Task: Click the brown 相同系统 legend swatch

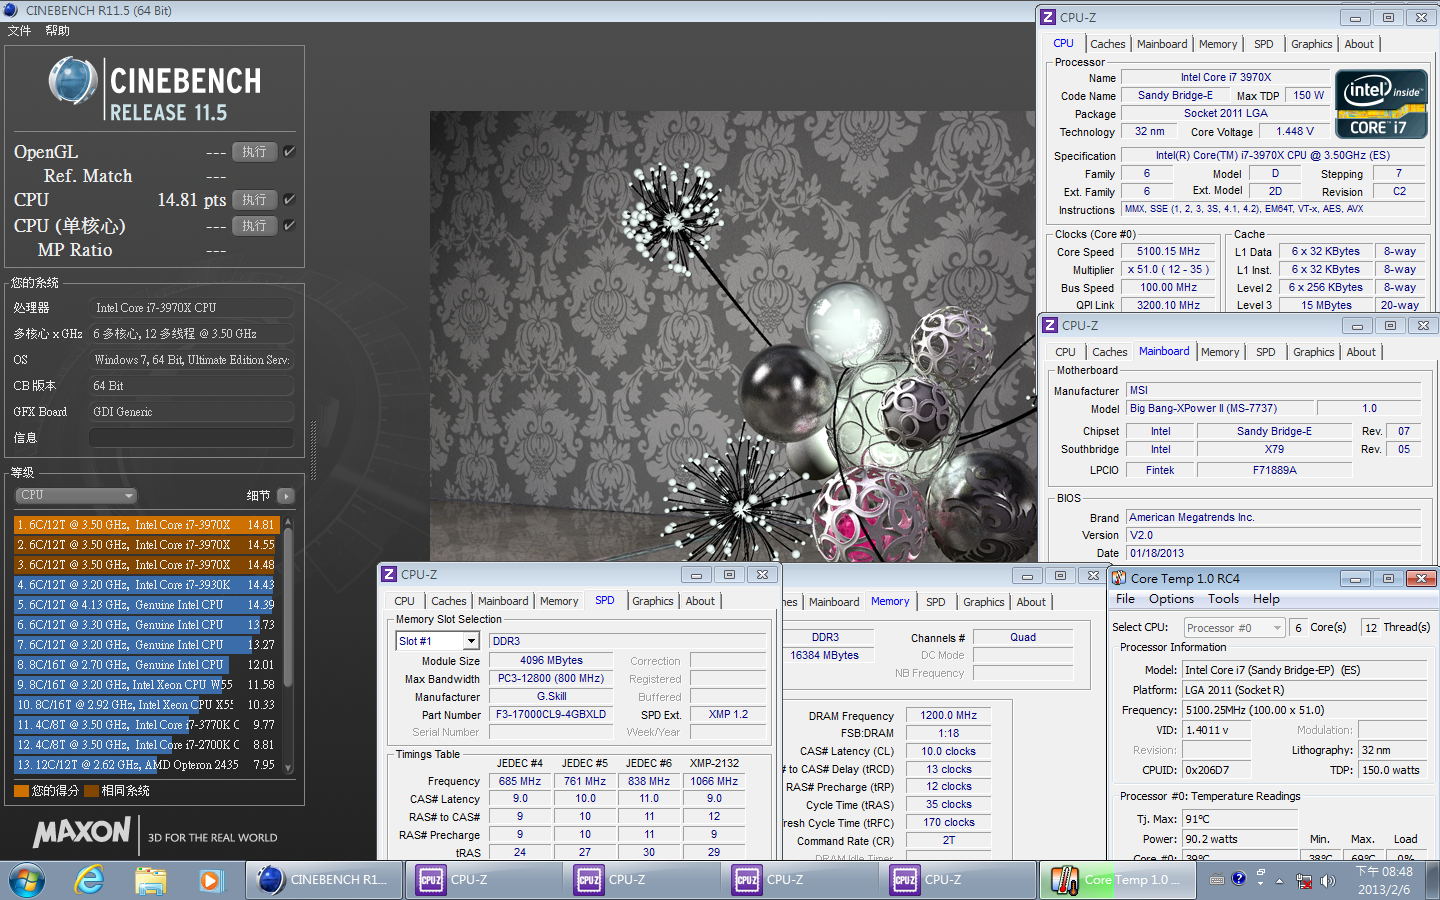Action: click(x=92, y=791)
